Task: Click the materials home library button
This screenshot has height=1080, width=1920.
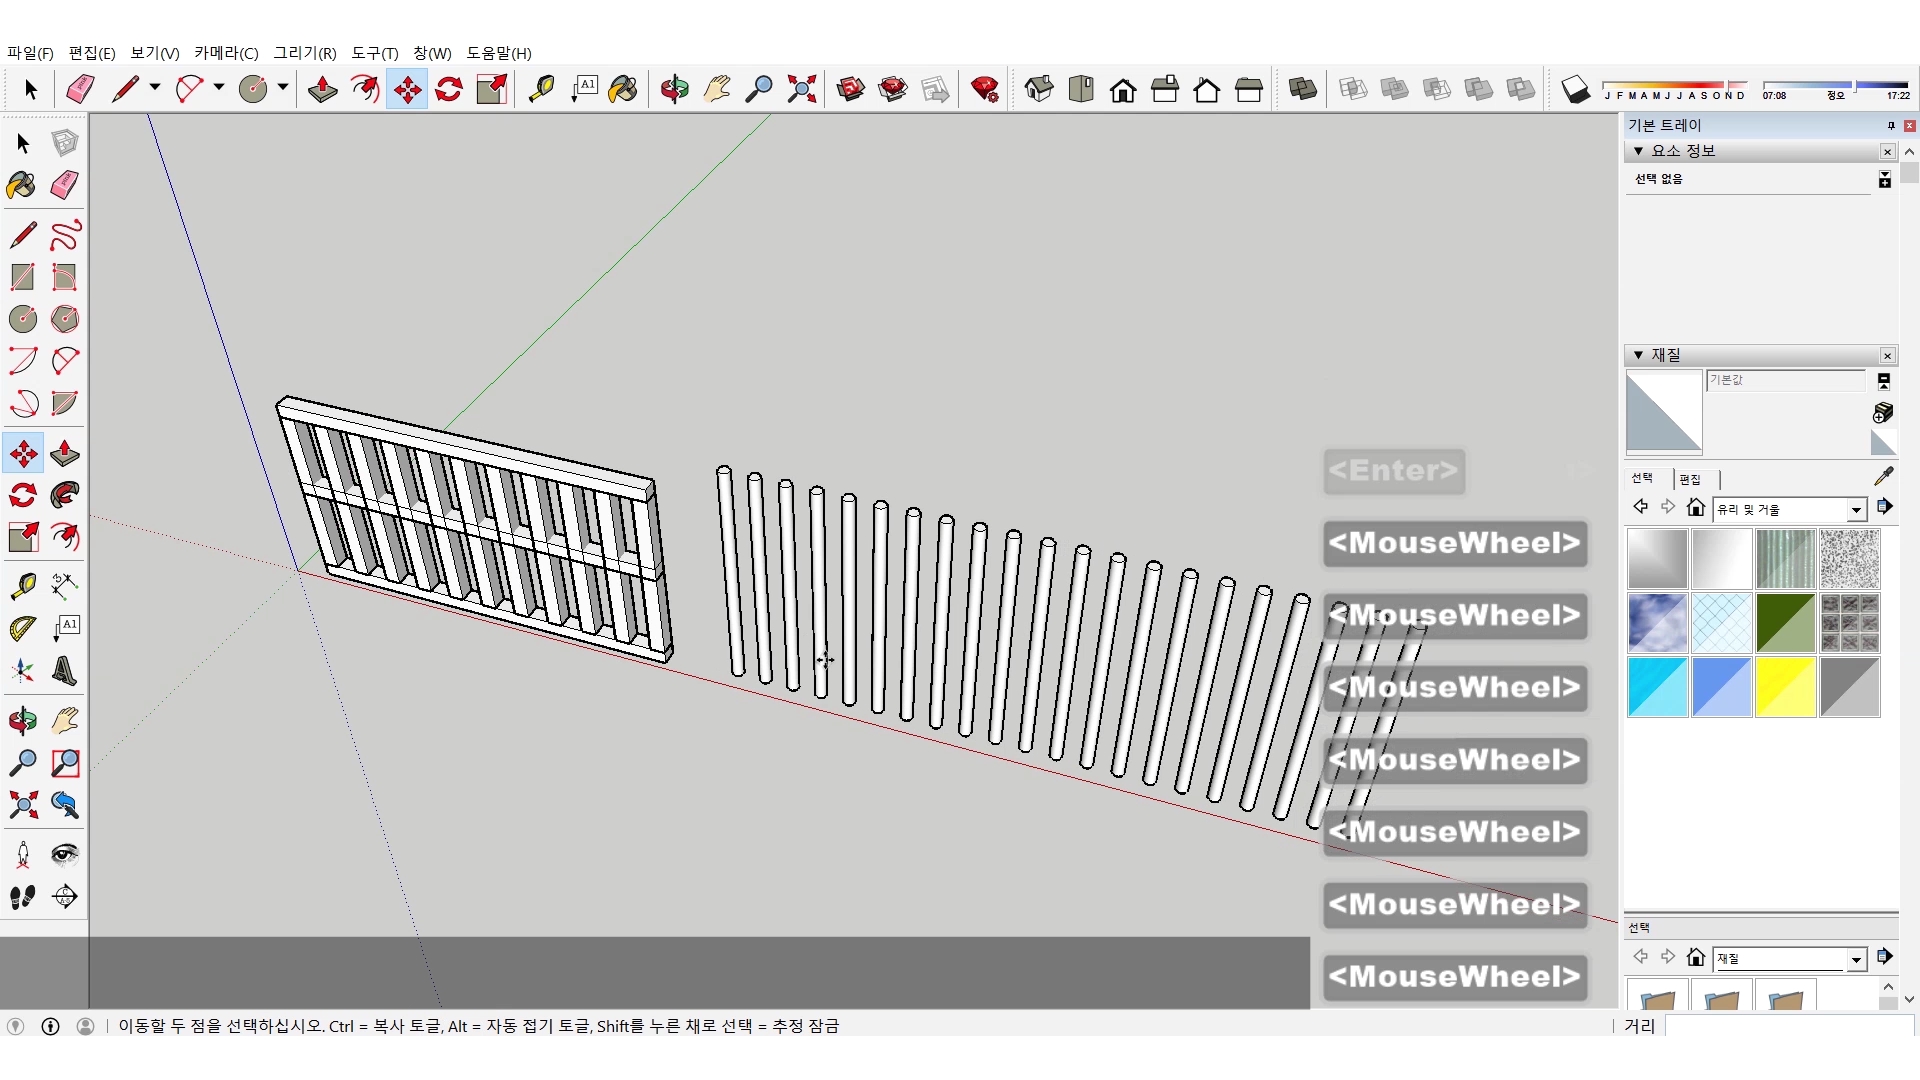Action: pos(1695,508)
